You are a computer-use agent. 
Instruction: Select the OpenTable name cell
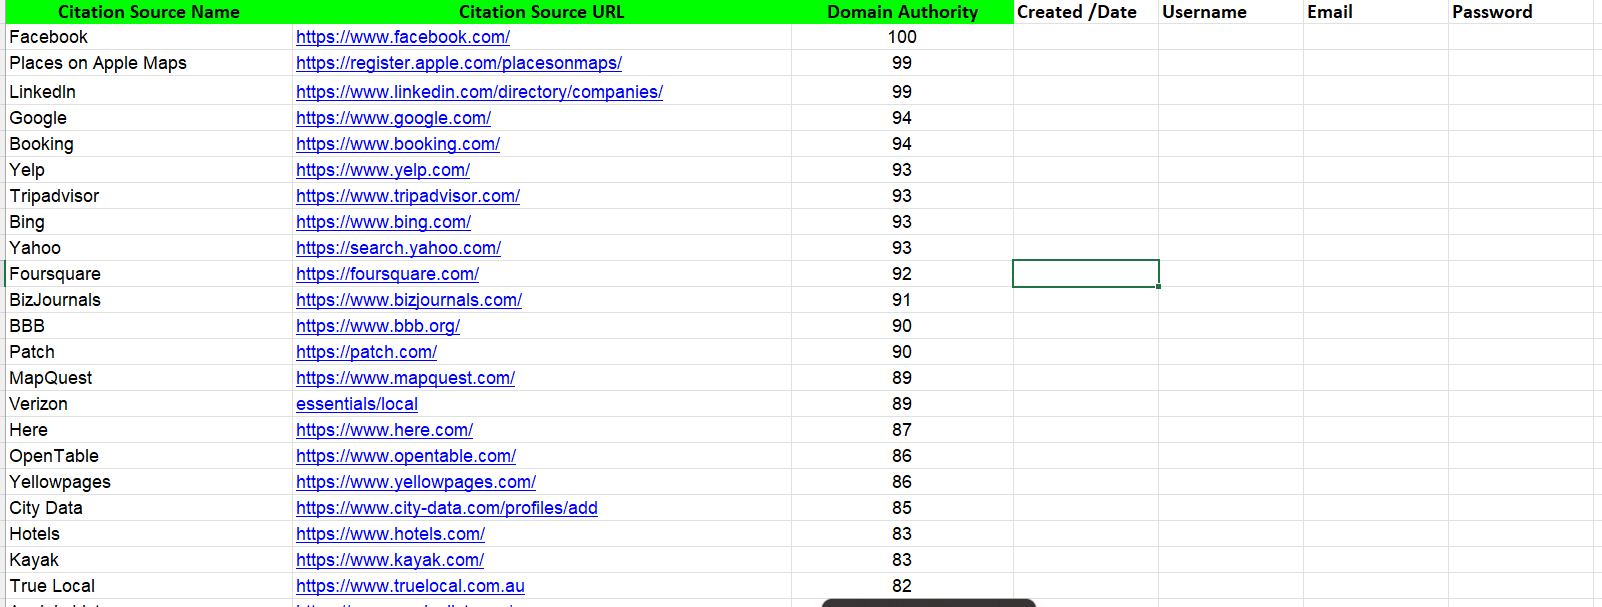[x=148, y=456]
